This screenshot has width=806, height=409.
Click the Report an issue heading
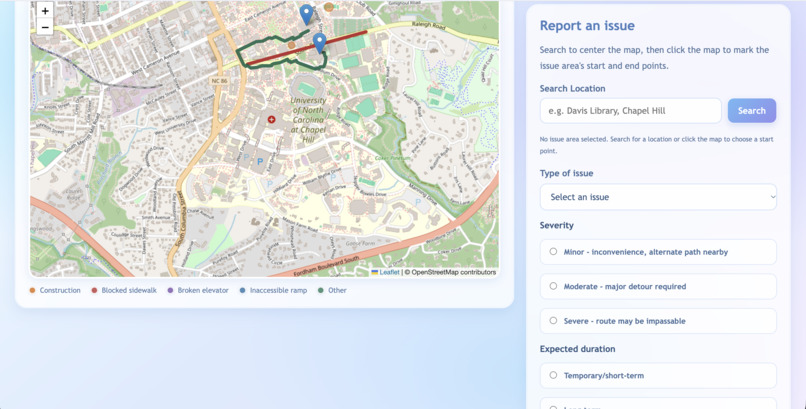click(x=587, y=26)
